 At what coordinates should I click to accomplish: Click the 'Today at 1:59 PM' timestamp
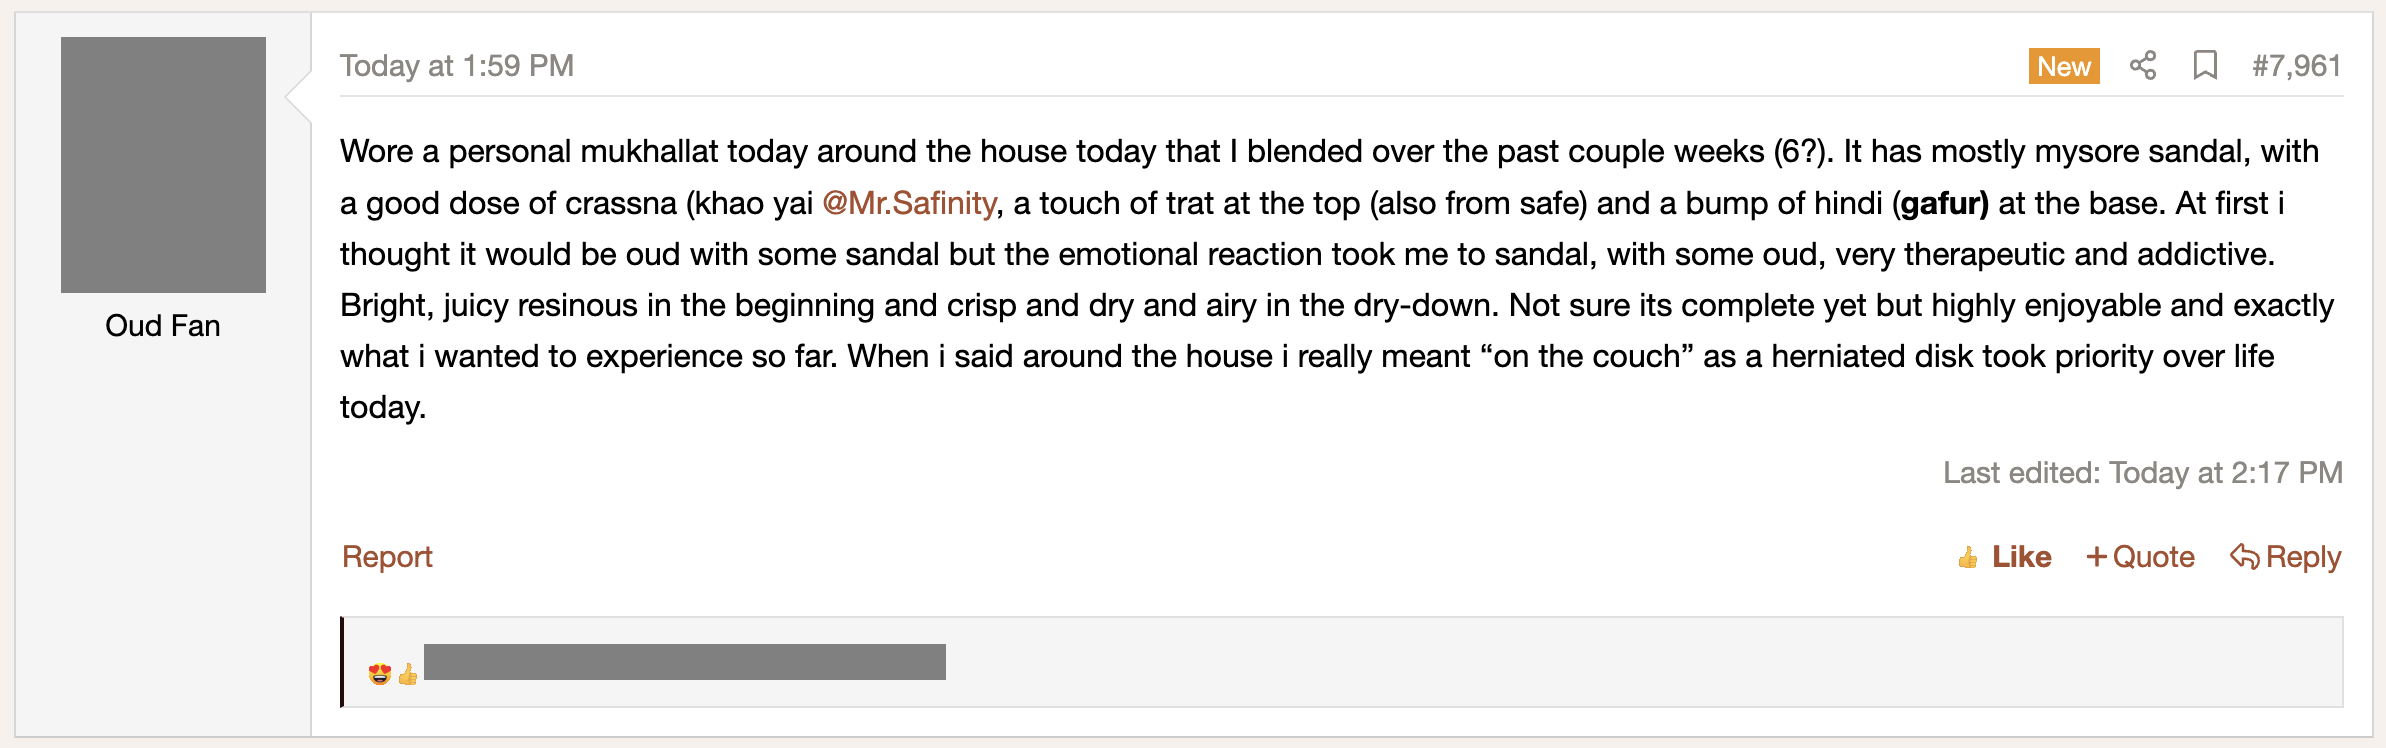(x=457, y=66)
